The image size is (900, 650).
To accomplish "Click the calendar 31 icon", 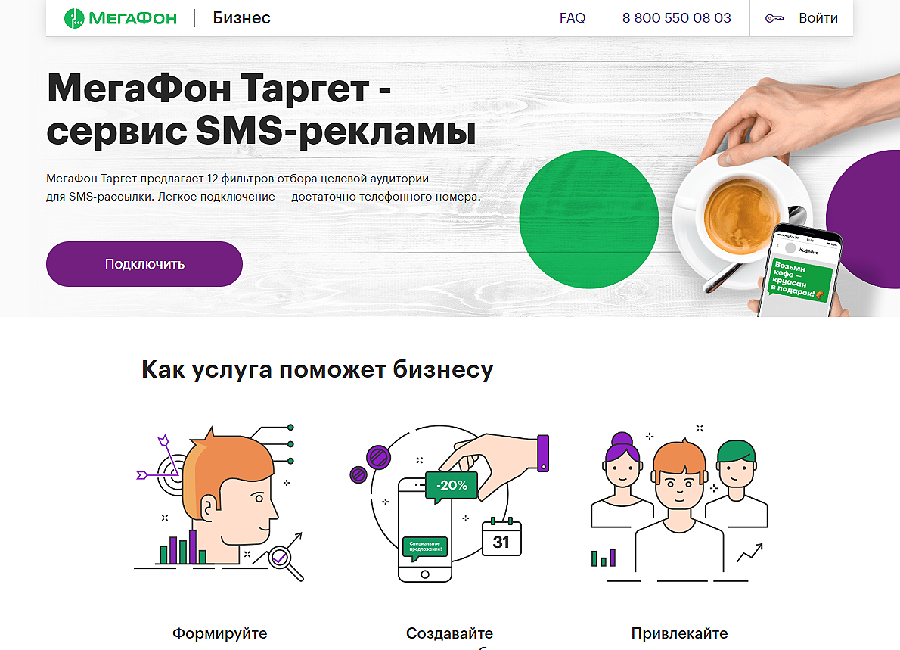I will pyautogui.click(x=502, y=536).
